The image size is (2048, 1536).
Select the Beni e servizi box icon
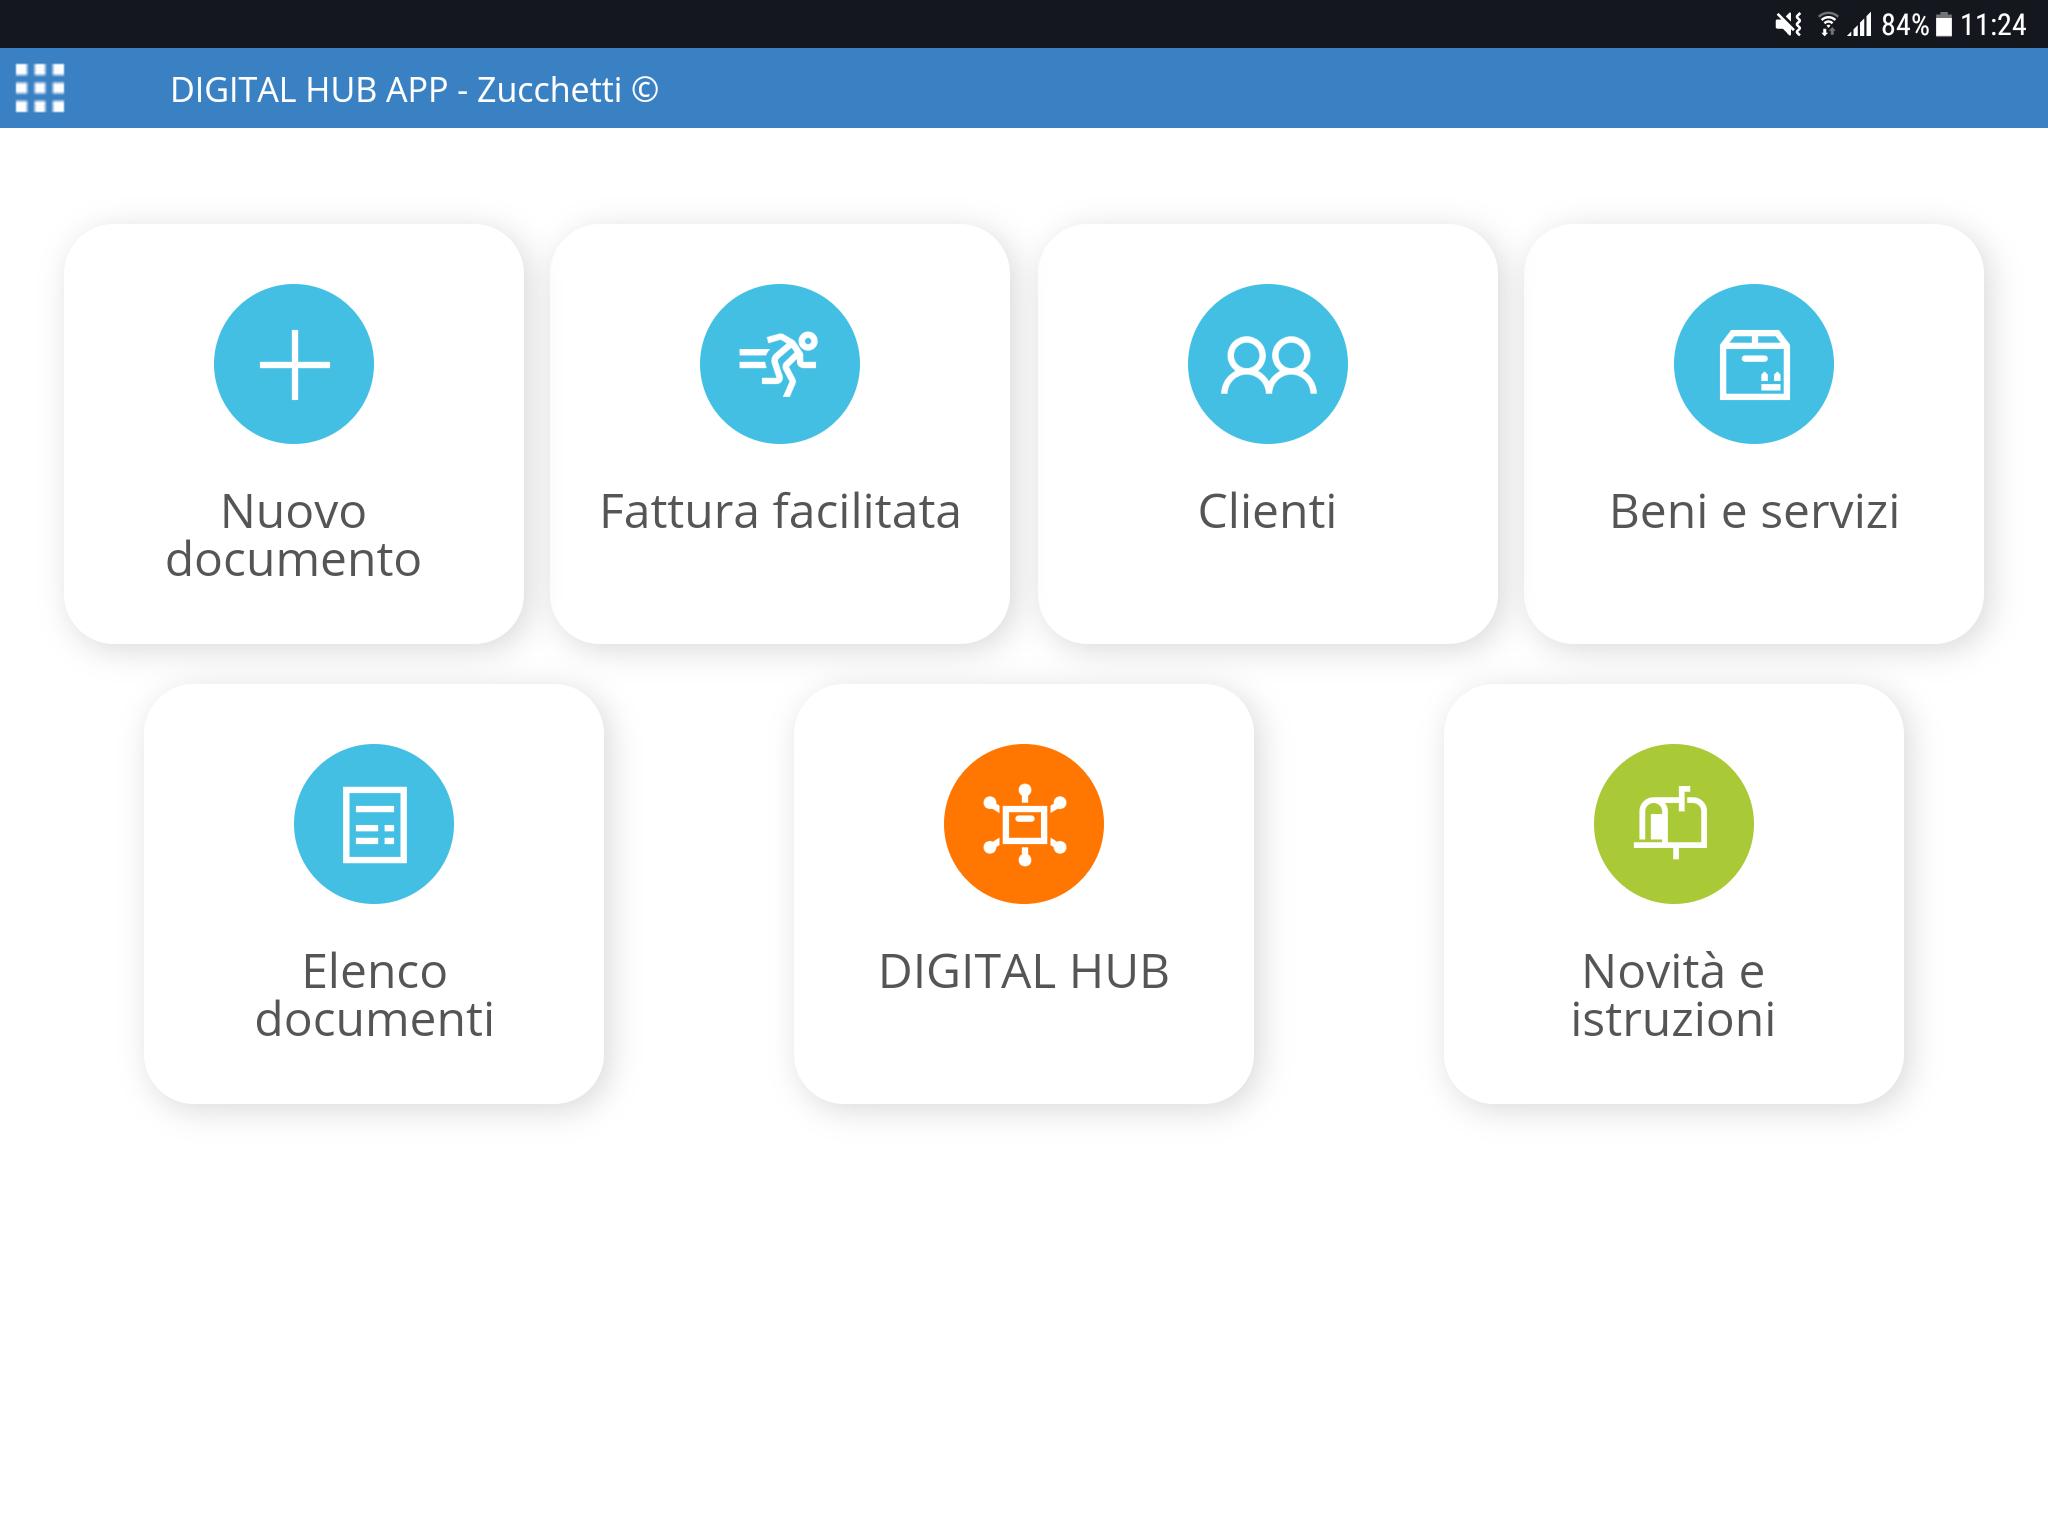pyautogui.click(x=1754, y=364)
